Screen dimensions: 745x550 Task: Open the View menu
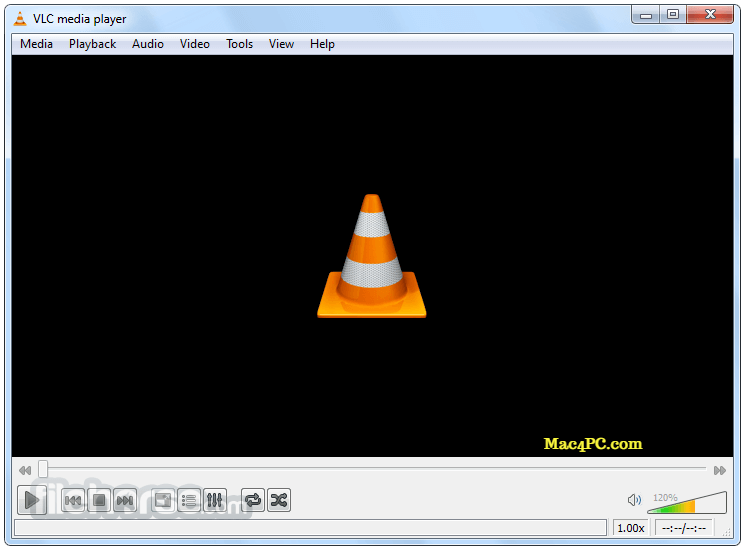281,44
